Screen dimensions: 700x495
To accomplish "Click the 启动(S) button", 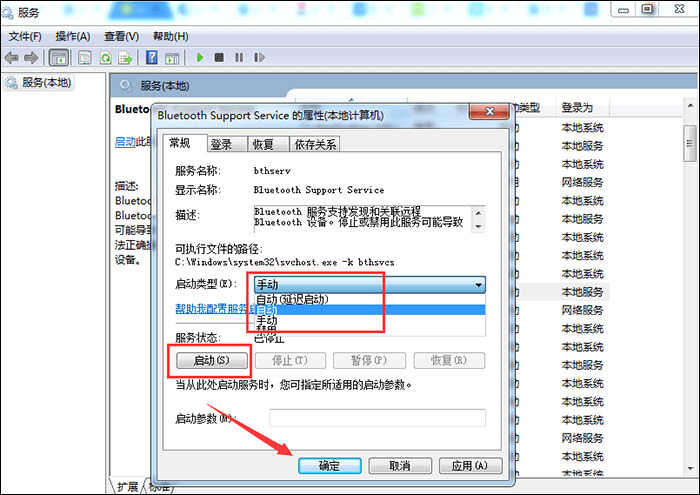I will click(212, 360).
